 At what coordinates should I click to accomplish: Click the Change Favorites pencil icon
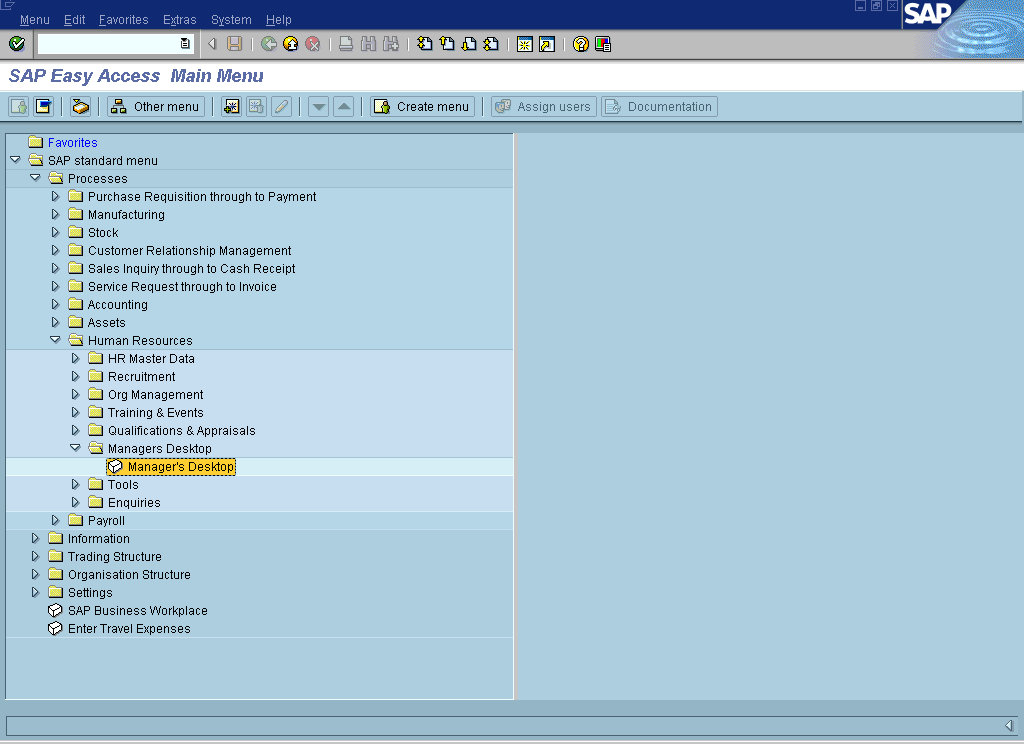click(281, 106)
